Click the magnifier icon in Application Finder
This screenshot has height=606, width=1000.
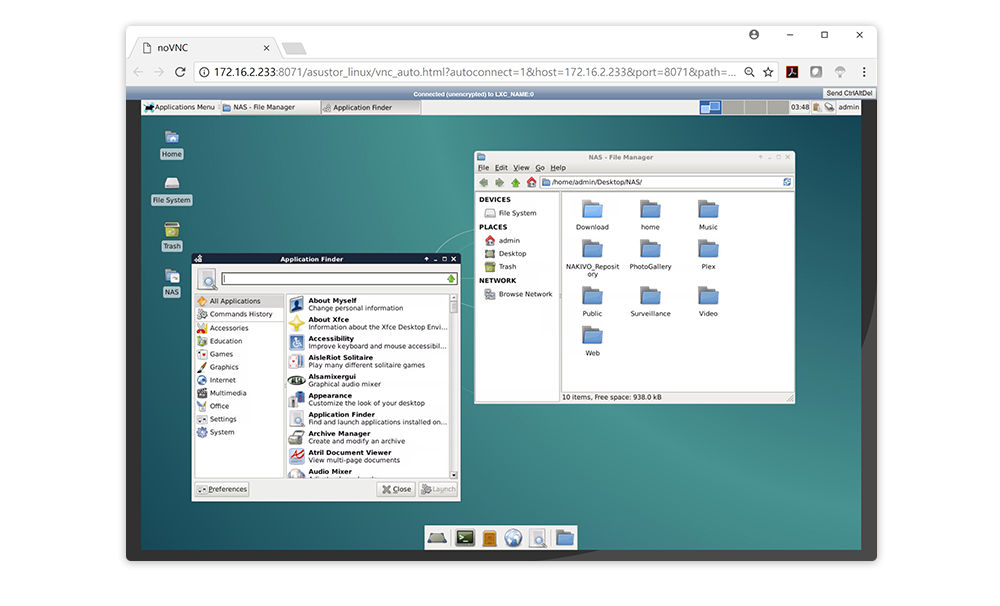coord(207,278)
